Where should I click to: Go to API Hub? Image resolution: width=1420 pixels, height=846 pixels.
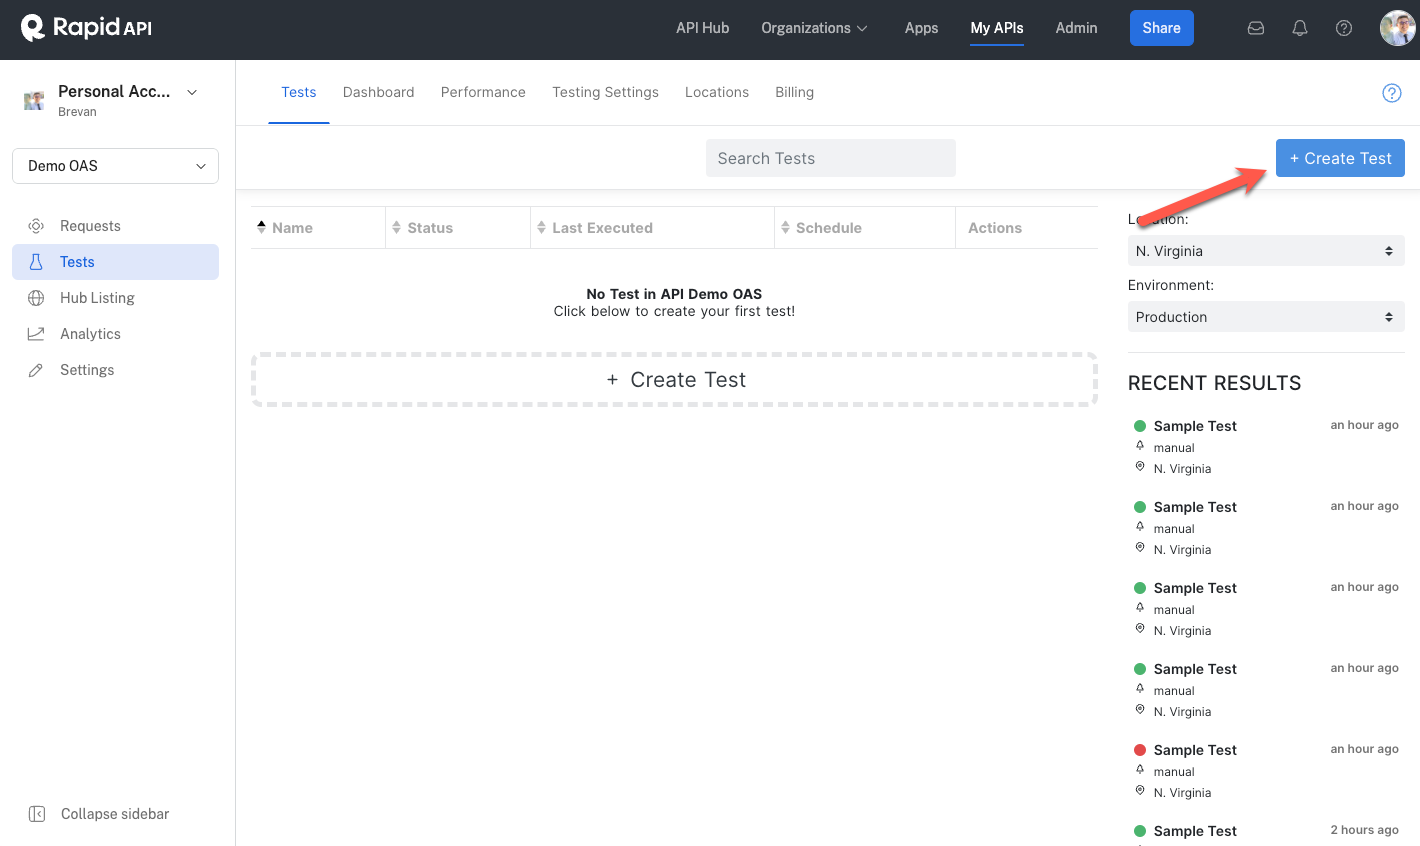point(702,28)
